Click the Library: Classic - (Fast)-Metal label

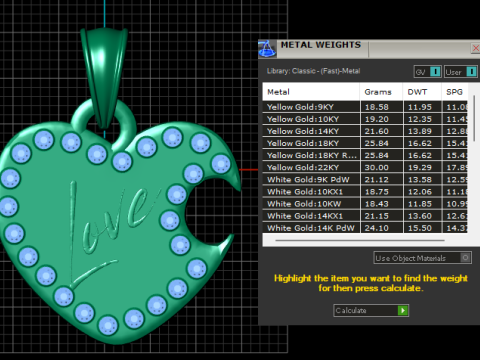[313, 71]
